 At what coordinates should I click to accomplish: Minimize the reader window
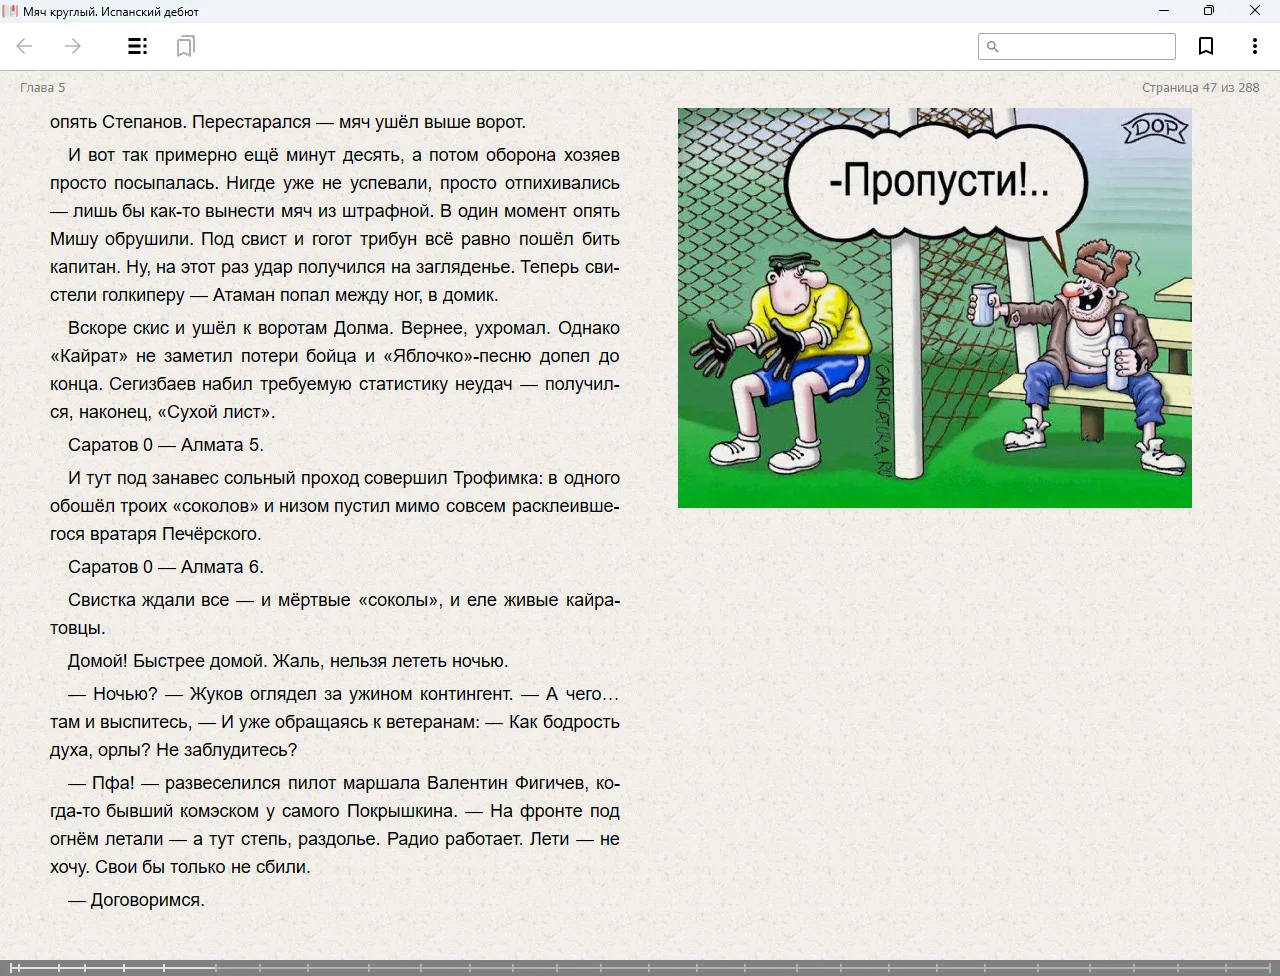tap(1164, 11)
